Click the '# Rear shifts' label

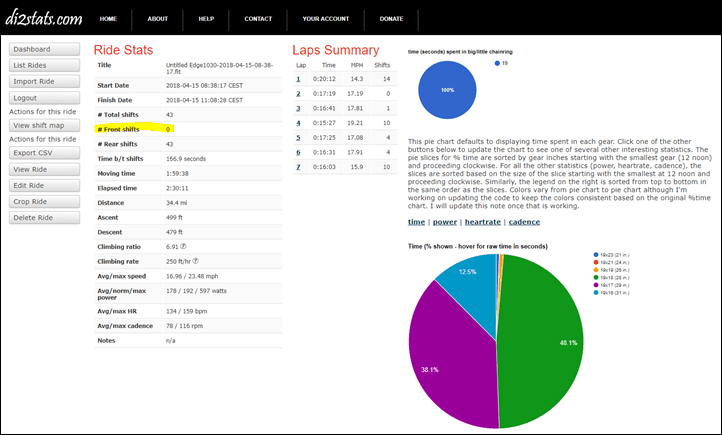[117, 144]
